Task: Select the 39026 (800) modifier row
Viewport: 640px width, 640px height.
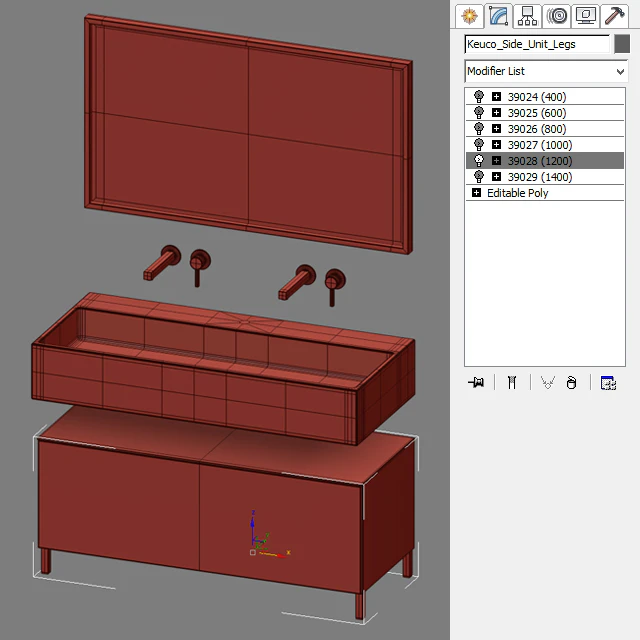Action: (545, 129)
